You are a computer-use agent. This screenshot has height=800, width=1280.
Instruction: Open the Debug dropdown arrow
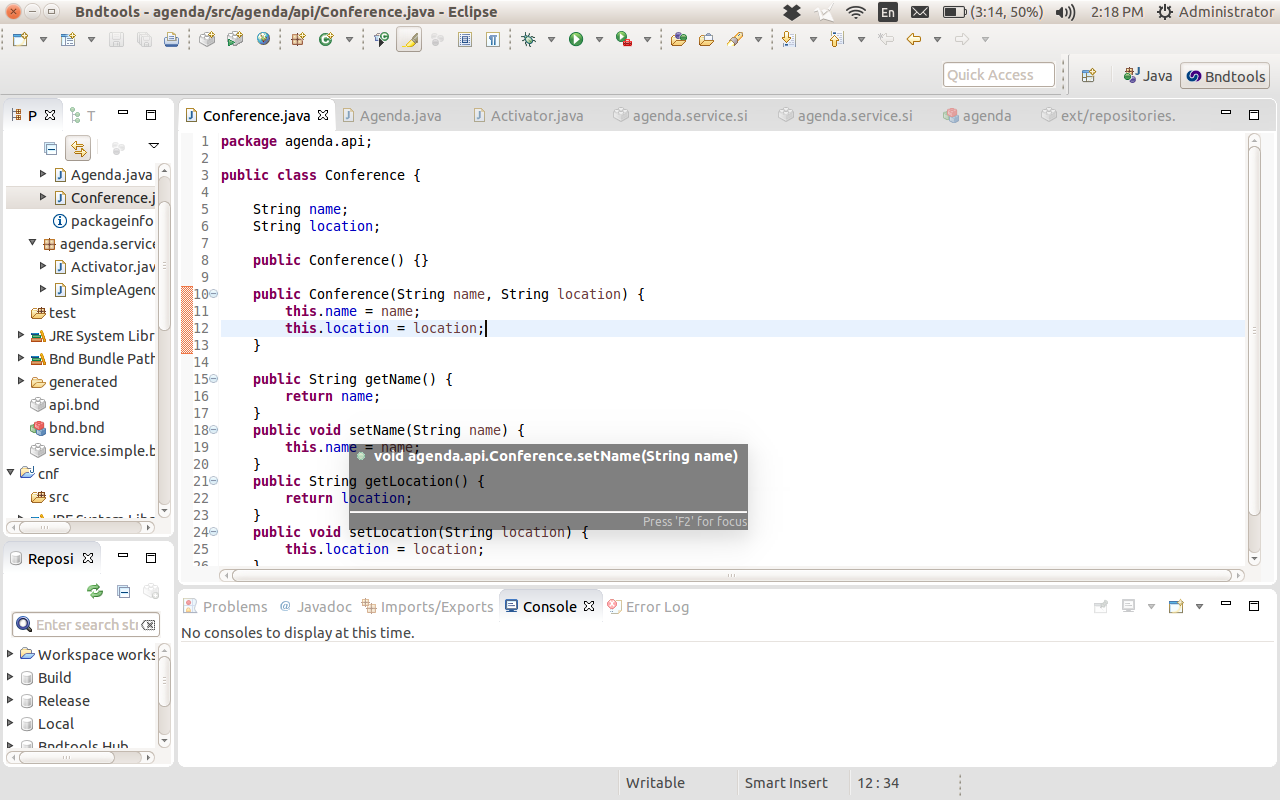tap(551, 40)
